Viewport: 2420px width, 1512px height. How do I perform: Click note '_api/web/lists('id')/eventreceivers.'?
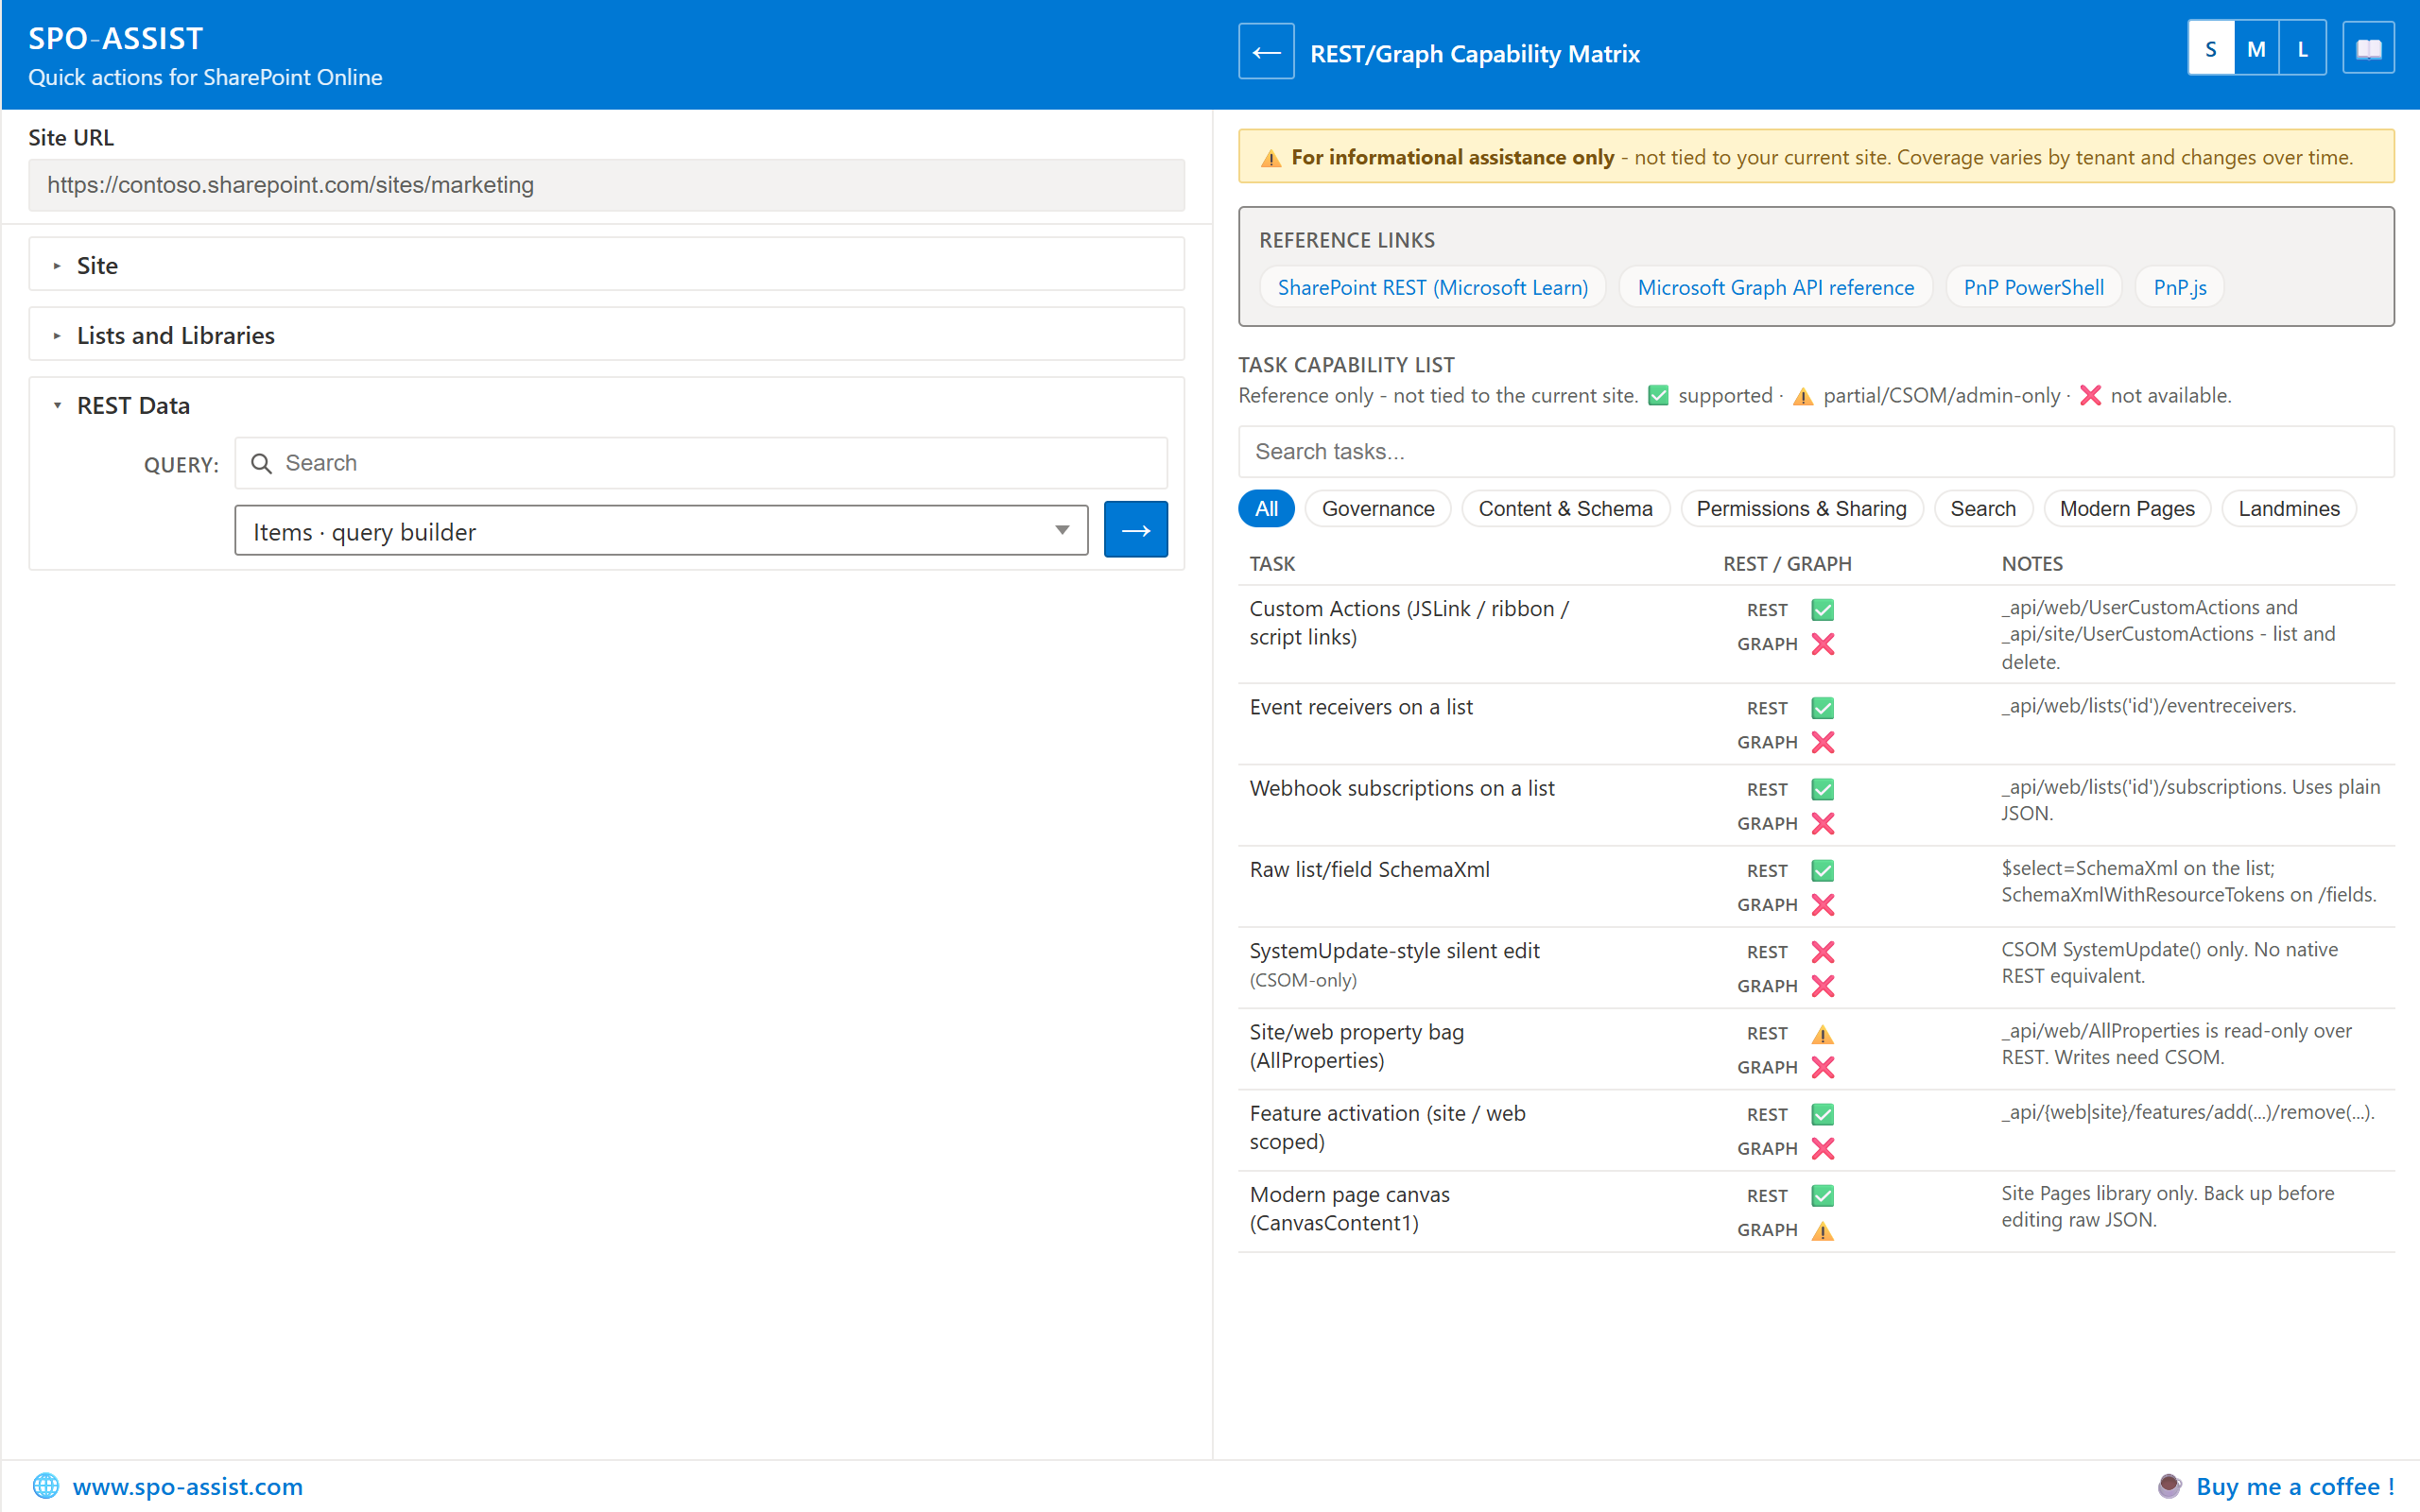pyautogui.click(x=2148, y=706)
